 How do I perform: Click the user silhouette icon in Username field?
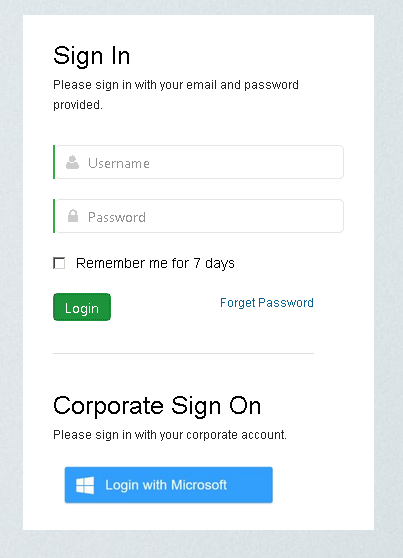pyautogui.click(x=72, y=163)
